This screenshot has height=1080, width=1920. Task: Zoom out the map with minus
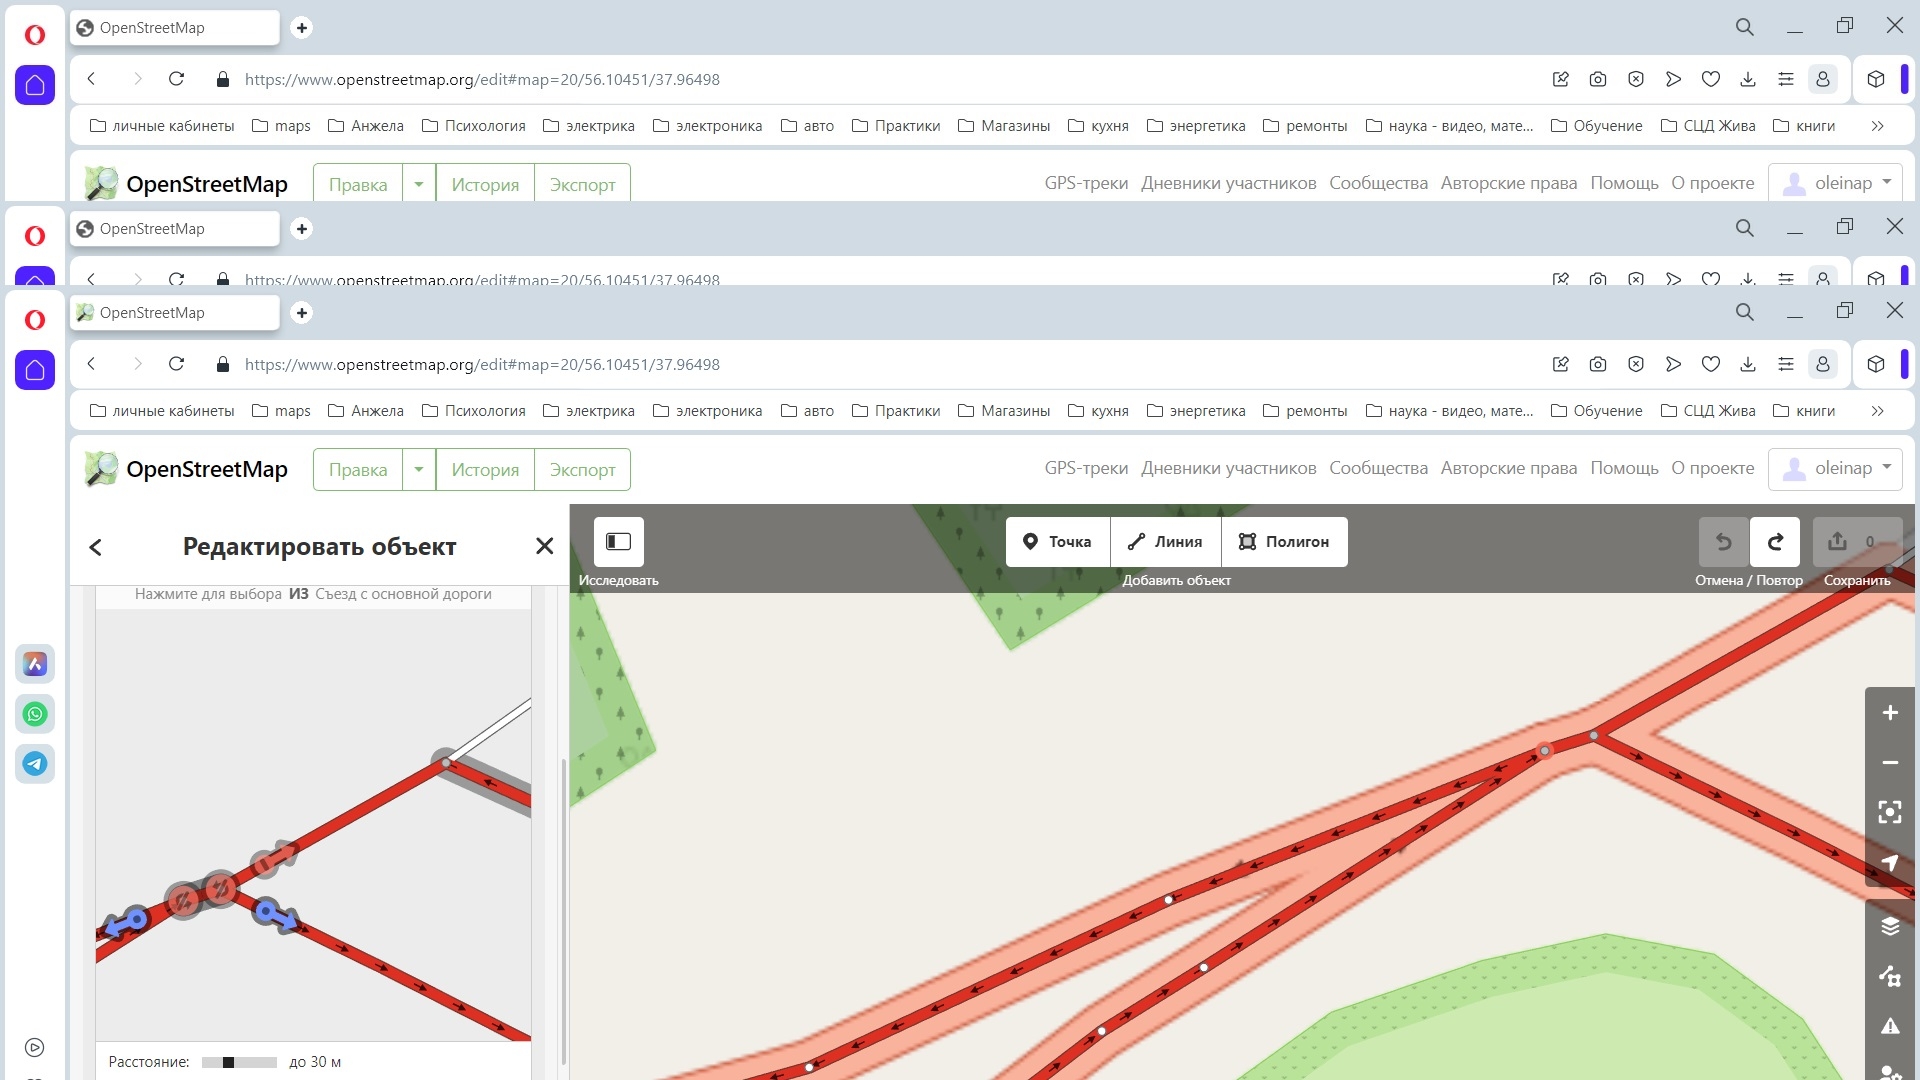click(1889, 763)
